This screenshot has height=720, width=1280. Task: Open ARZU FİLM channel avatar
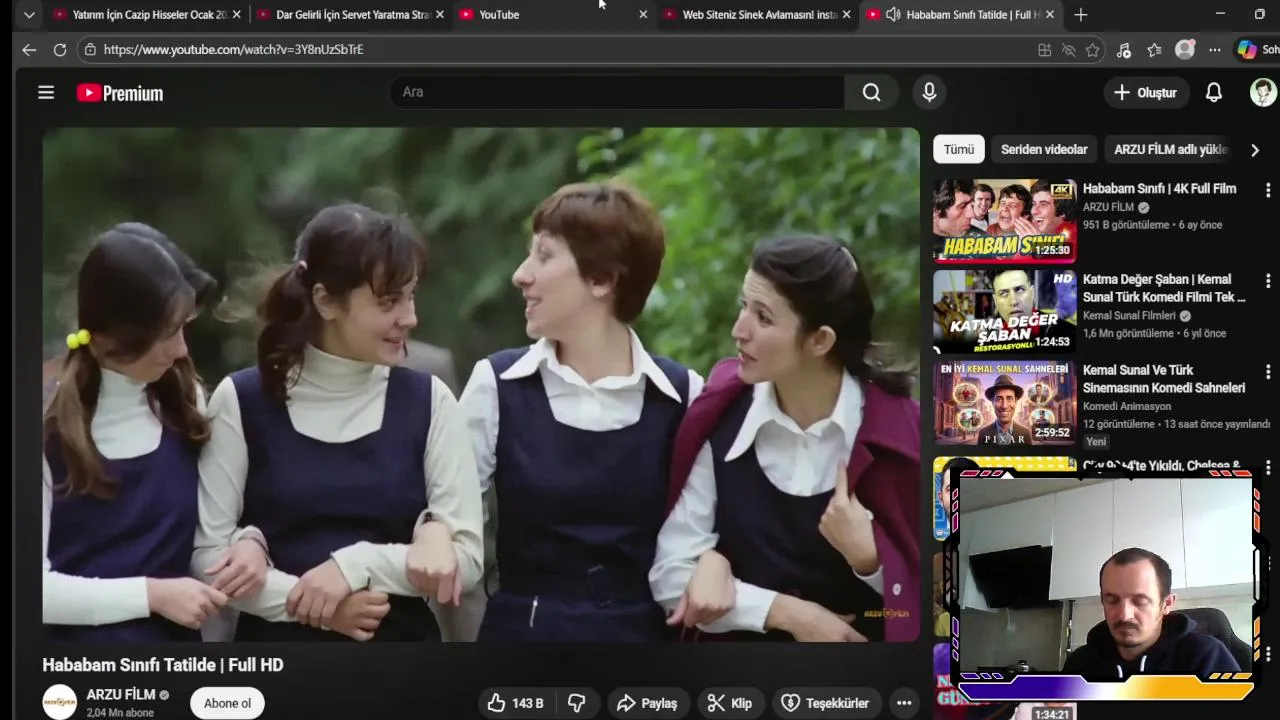(x=59, y=702)
